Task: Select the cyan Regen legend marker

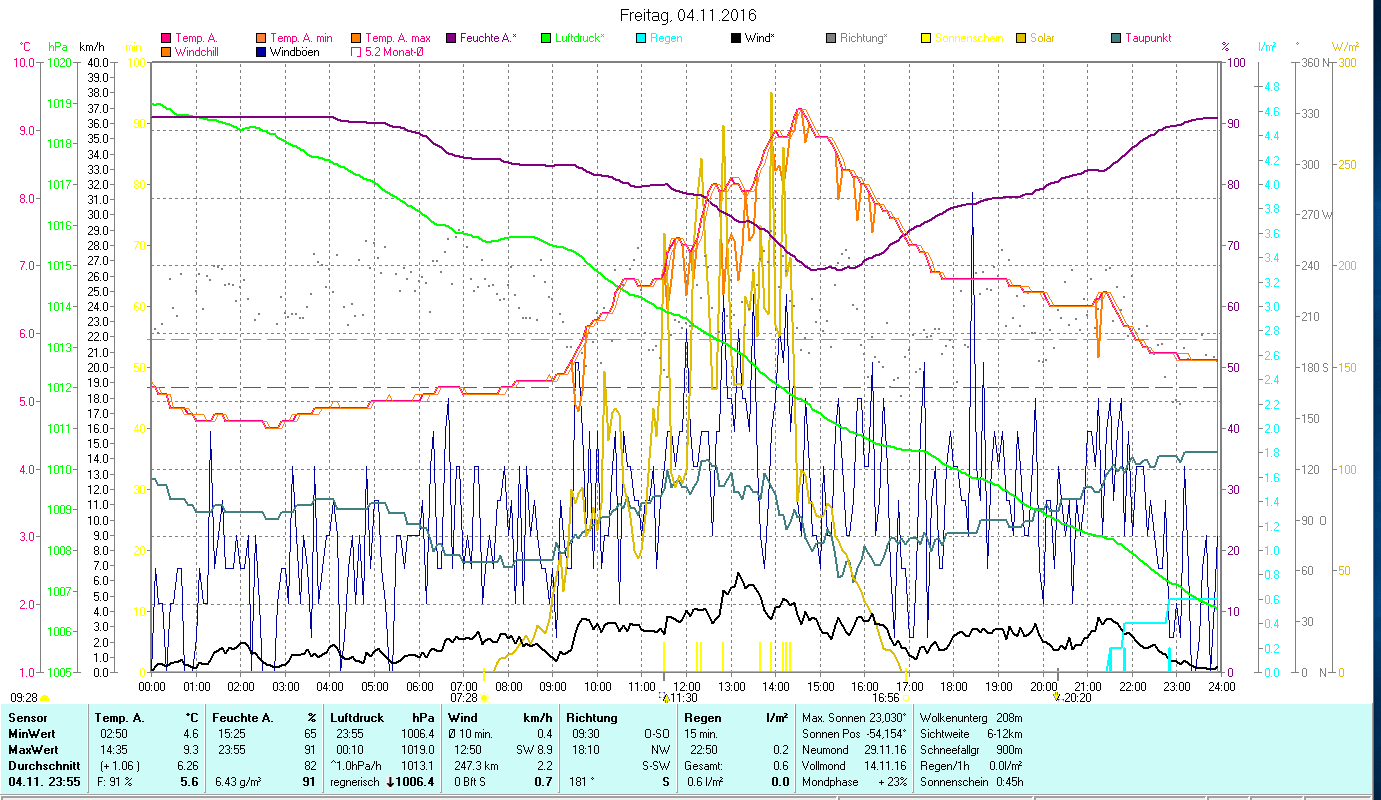Action: (x=641, y=38)
